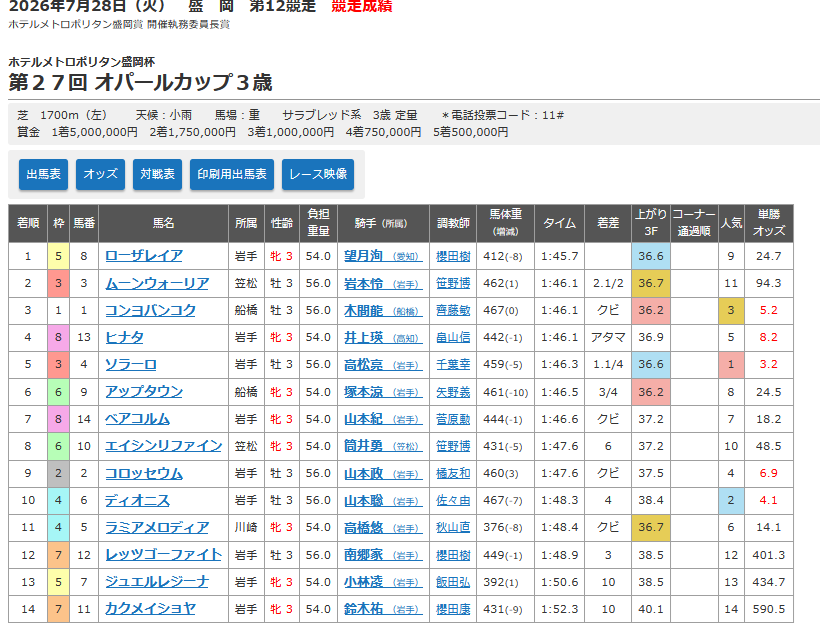Open trainer 菅原勲 link
The width and height of the screenshot is (820, 627).
pos(453,419)
